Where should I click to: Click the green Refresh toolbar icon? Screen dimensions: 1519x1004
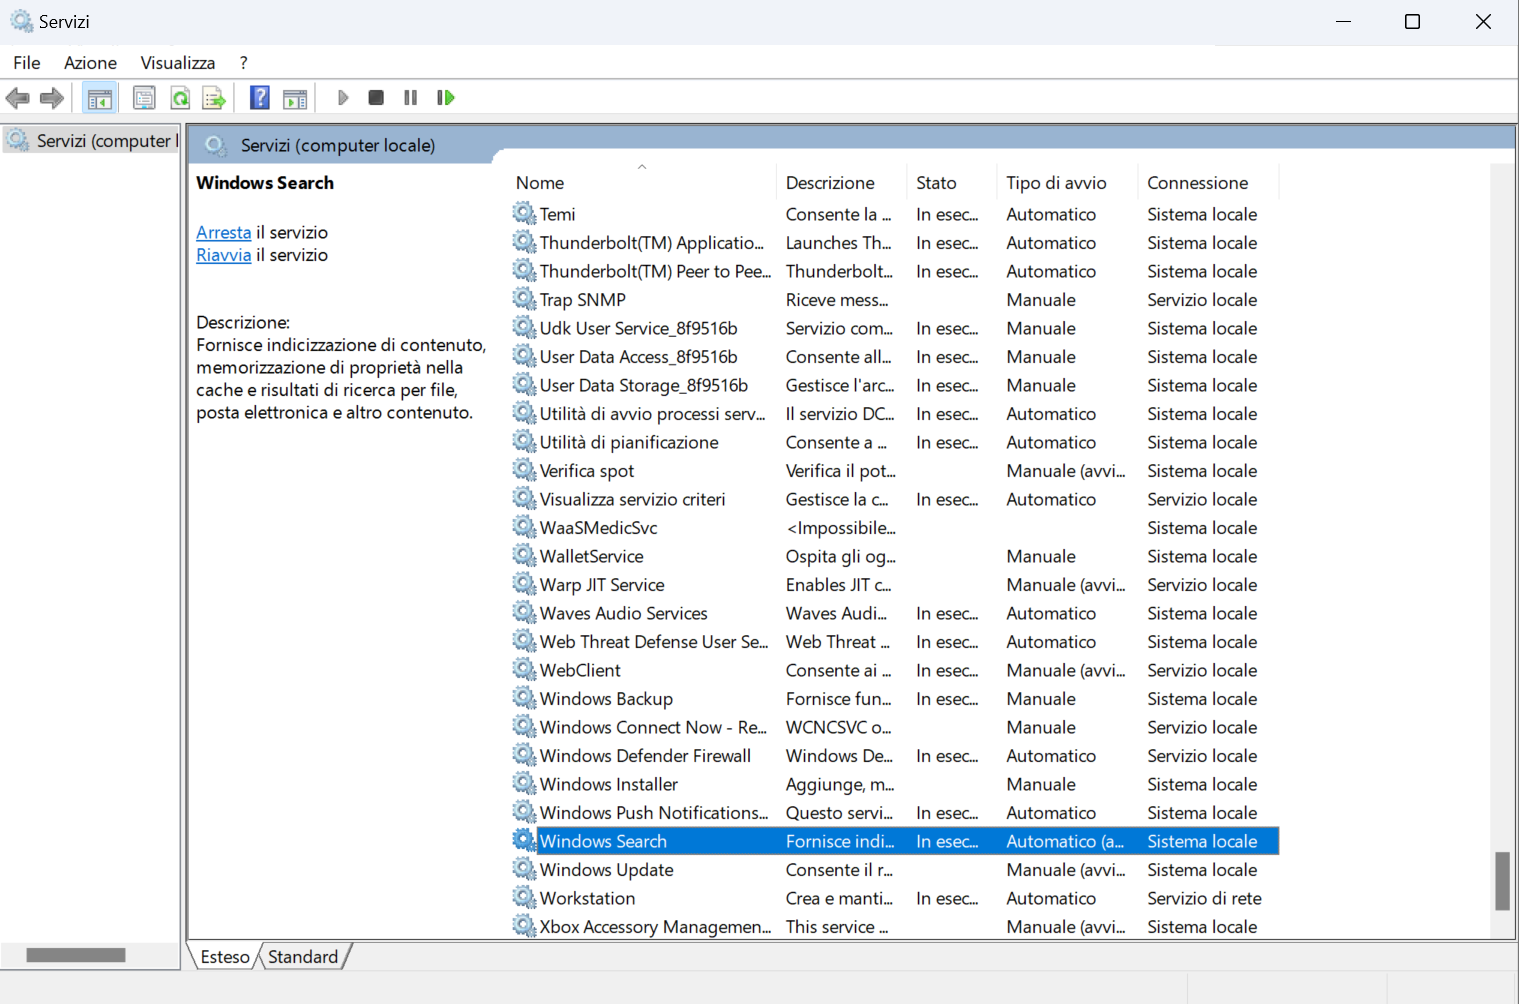click(x=180, y=98)
